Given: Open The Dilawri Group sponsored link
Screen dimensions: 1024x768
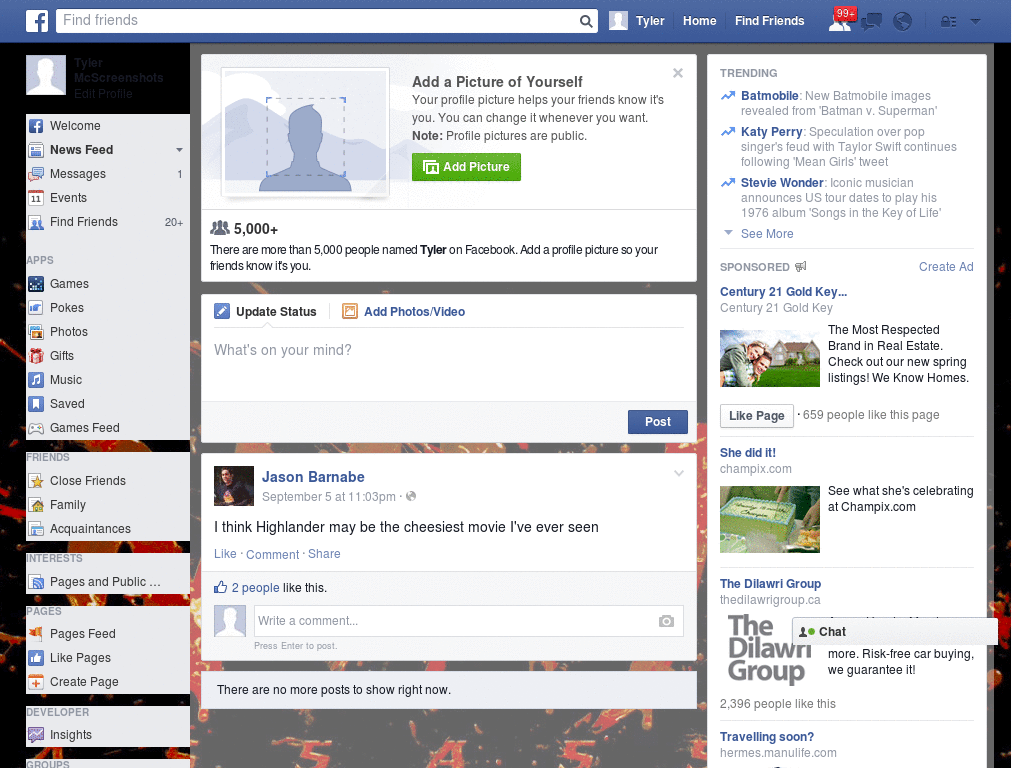Looking at the screenshot, I should [770, 584].
